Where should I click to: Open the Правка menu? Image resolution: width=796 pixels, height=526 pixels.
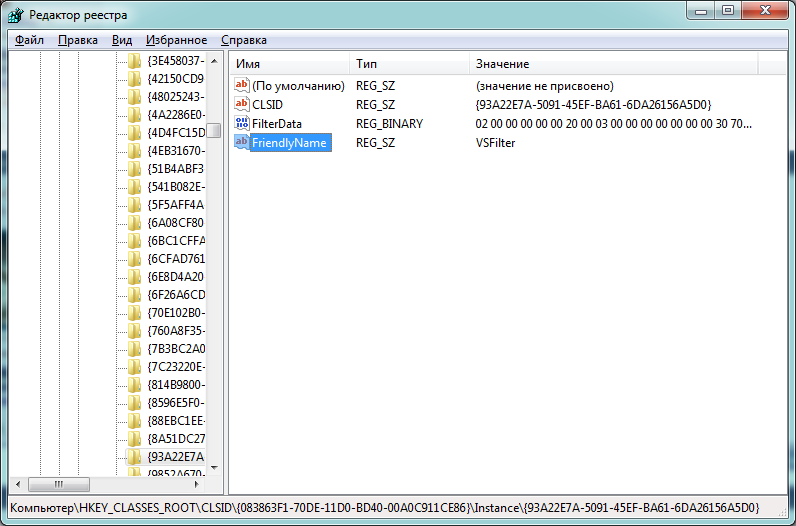click(78, 40)
